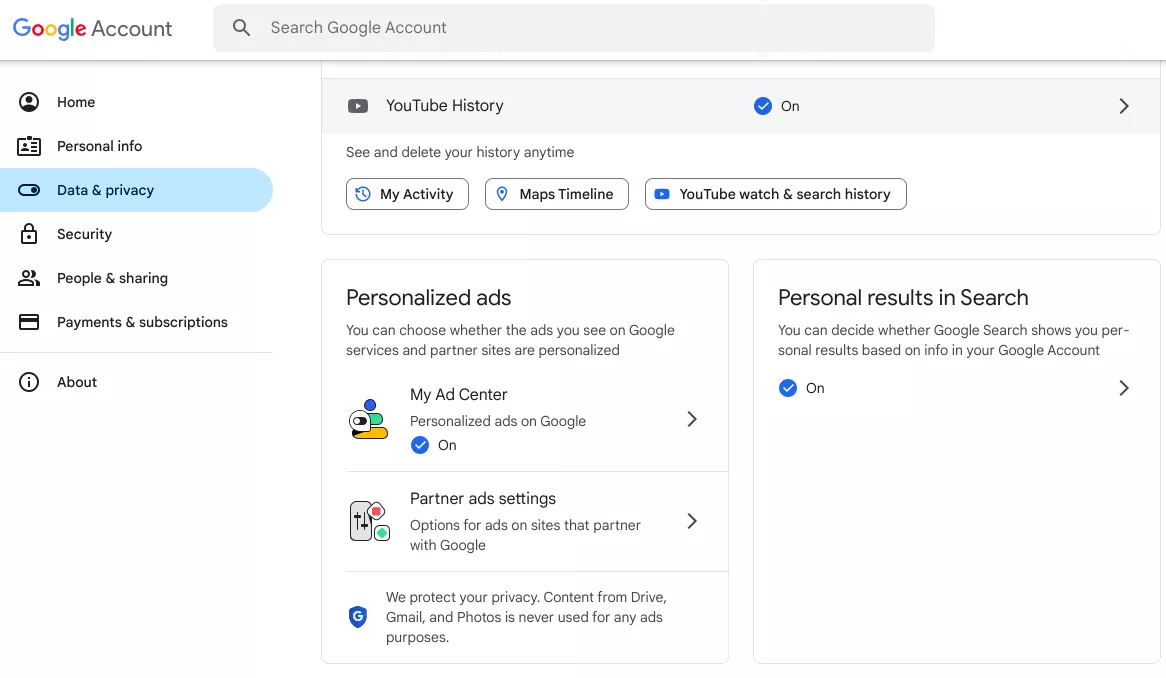Click the Google Account logo

click(92, 28)
